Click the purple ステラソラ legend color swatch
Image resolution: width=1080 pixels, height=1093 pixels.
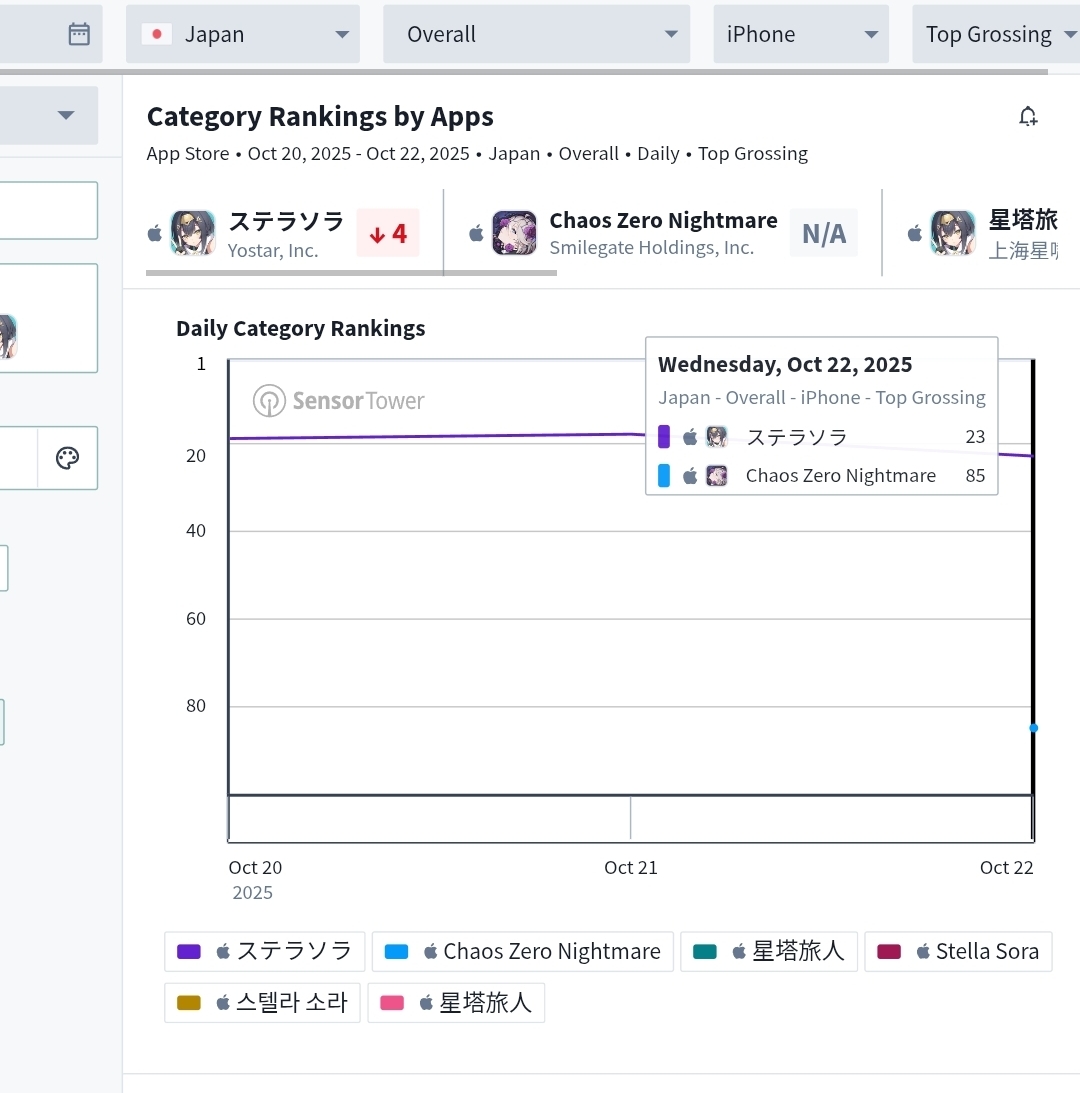point(189,951)
